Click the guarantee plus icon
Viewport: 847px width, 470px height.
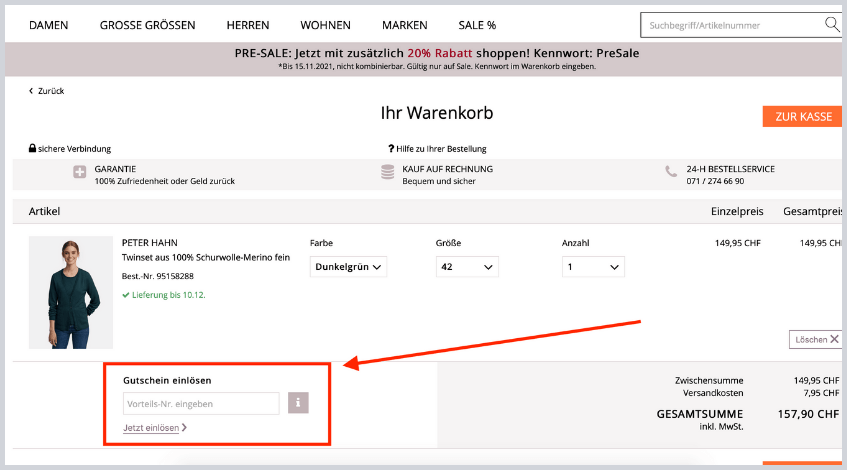[80, 172]
